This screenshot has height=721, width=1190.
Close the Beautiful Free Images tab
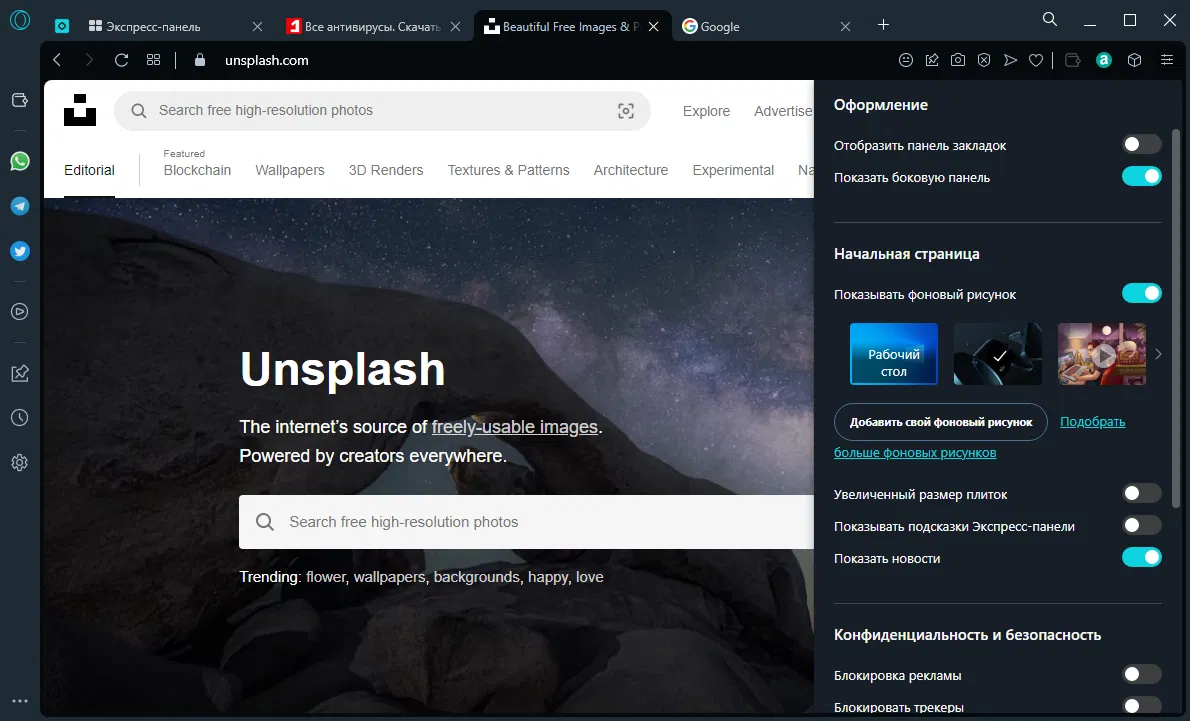(x=653, y=27)
